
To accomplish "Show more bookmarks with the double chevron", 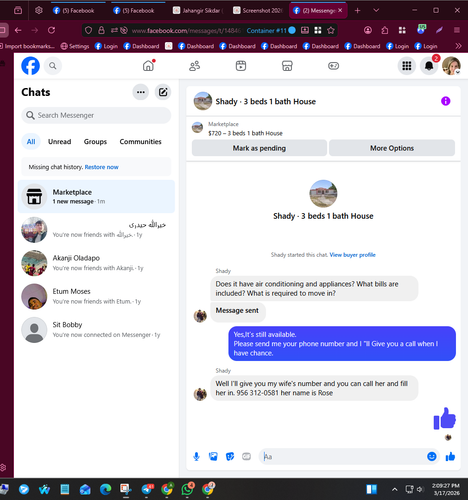I will coord(458,46).
